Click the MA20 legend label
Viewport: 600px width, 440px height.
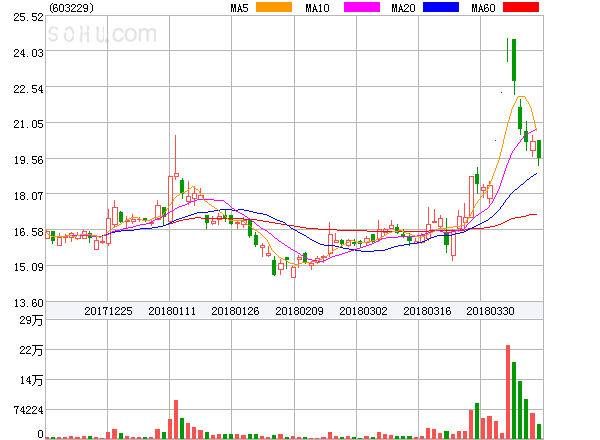coord(403,8)
